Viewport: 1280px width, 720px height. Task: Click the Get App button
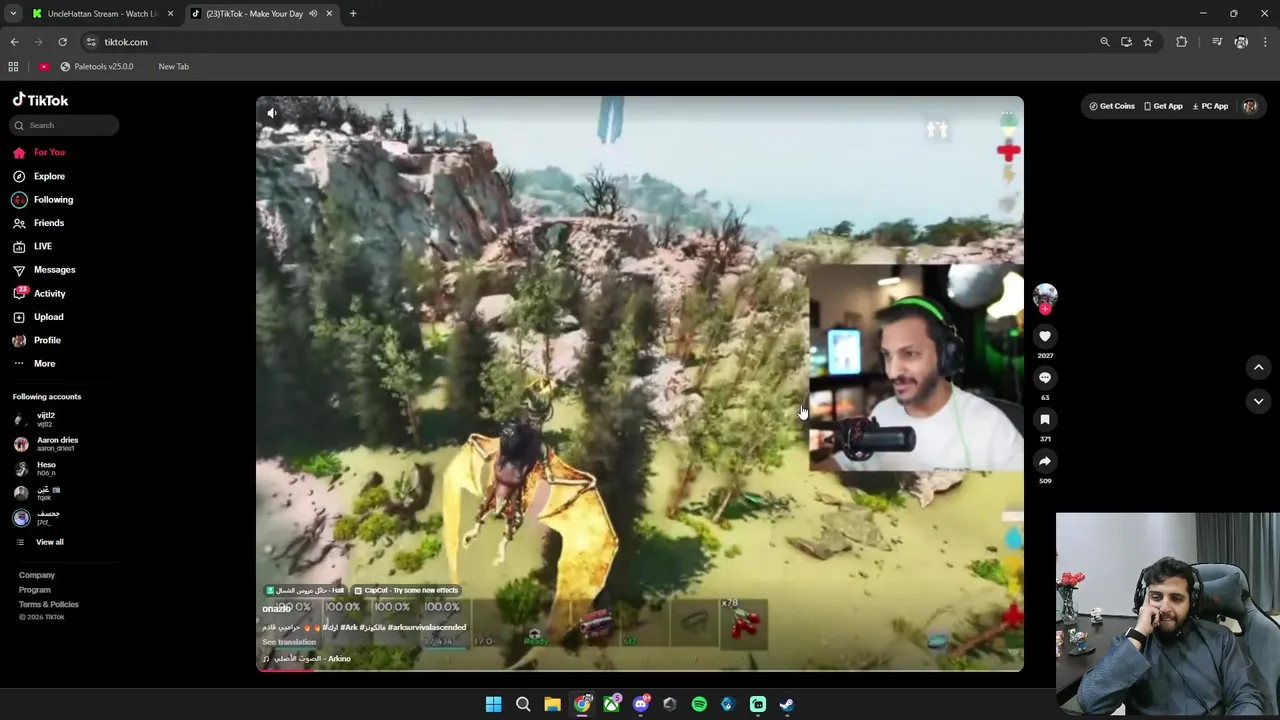pyautogui.click(x=1163, y=106)
